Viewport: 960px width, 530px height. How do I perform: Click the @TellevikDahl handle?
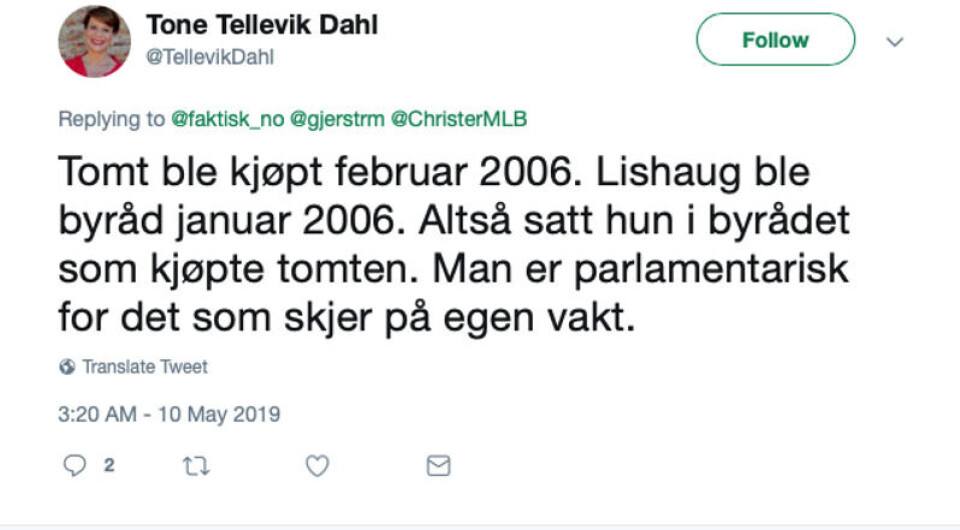(210, 58)
